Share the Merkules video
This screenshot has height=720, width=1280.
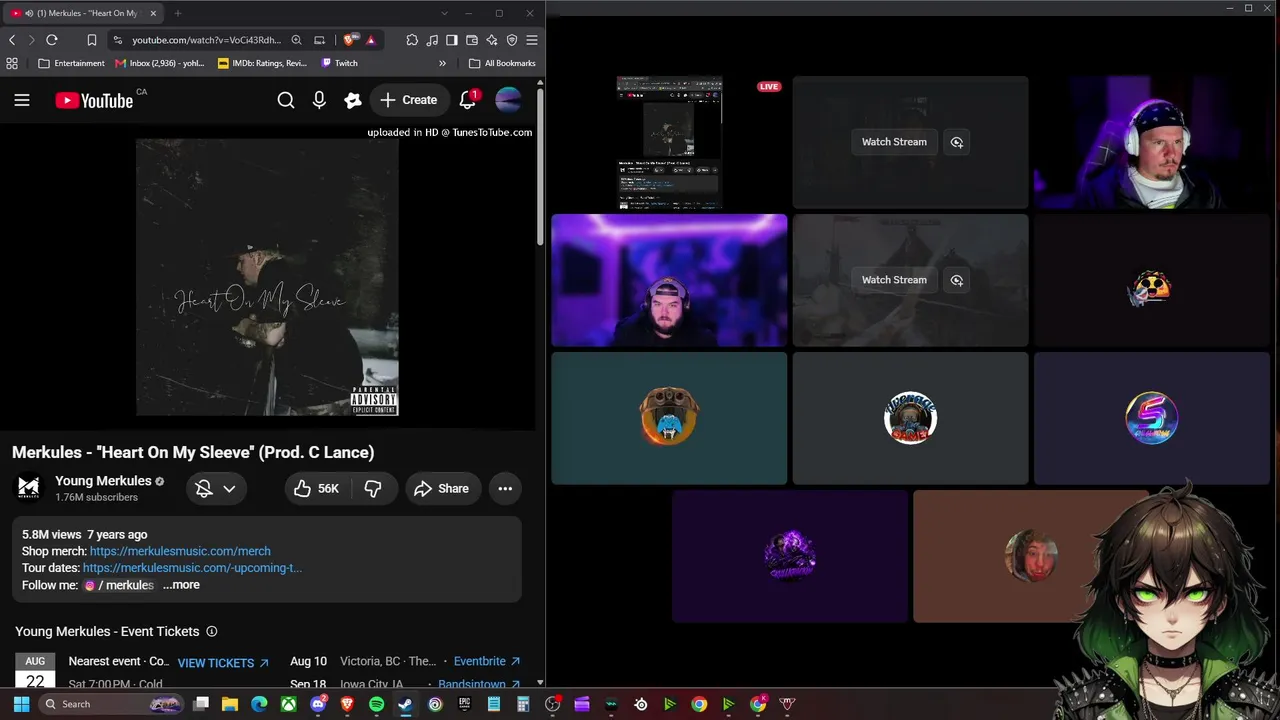[x=441, y=488]
